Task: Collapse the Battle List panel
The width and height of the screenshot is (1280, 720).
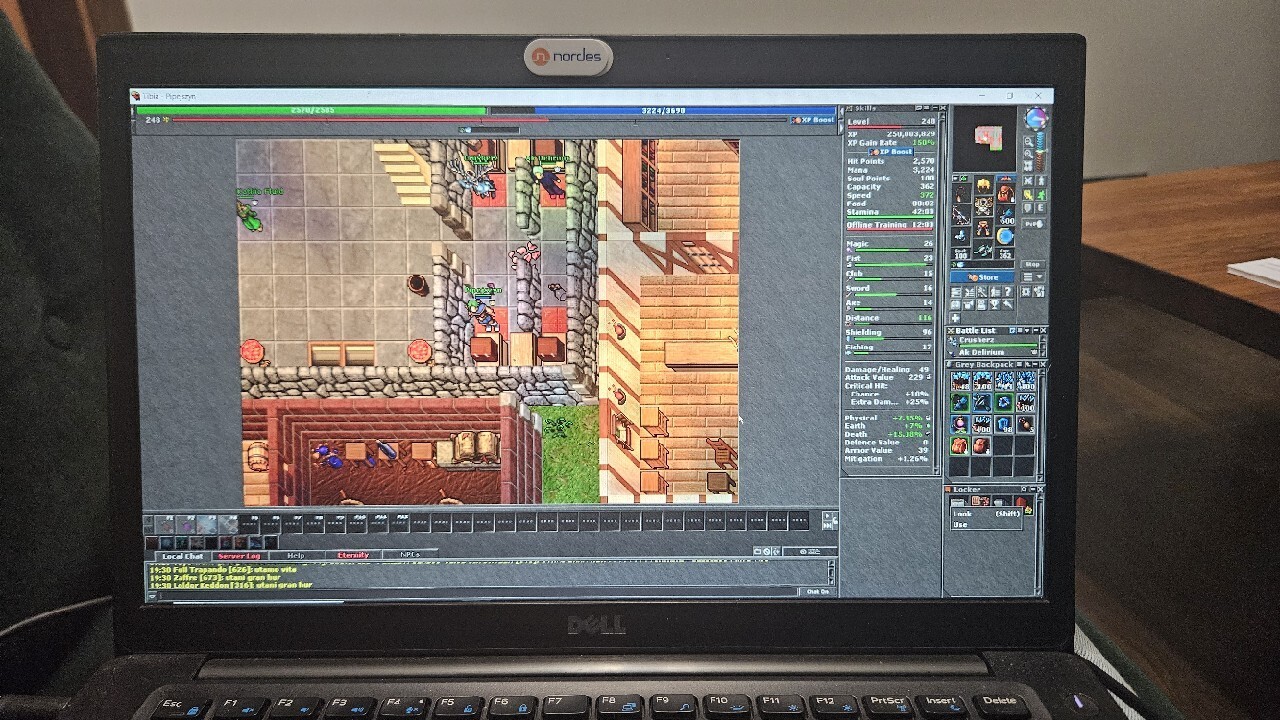Action: [1034, 330]
